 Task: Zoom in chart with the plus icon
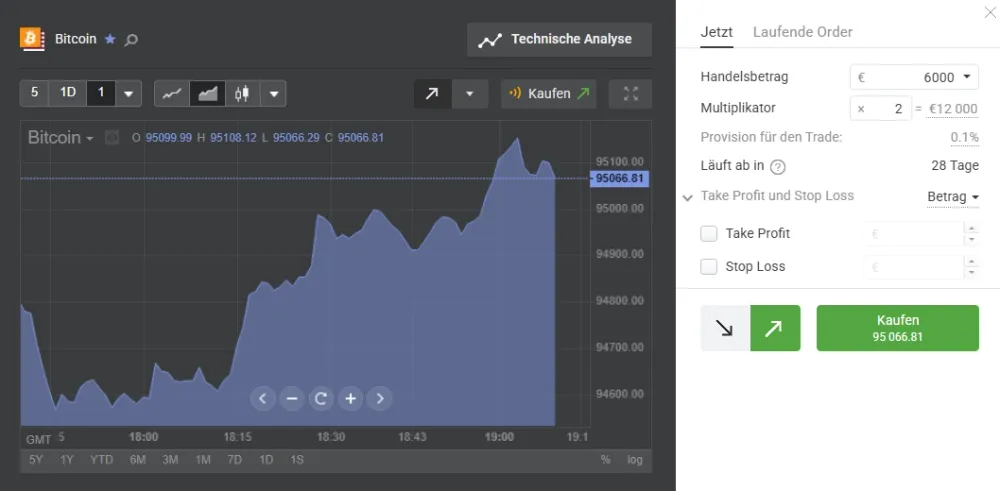coord(350,399)
